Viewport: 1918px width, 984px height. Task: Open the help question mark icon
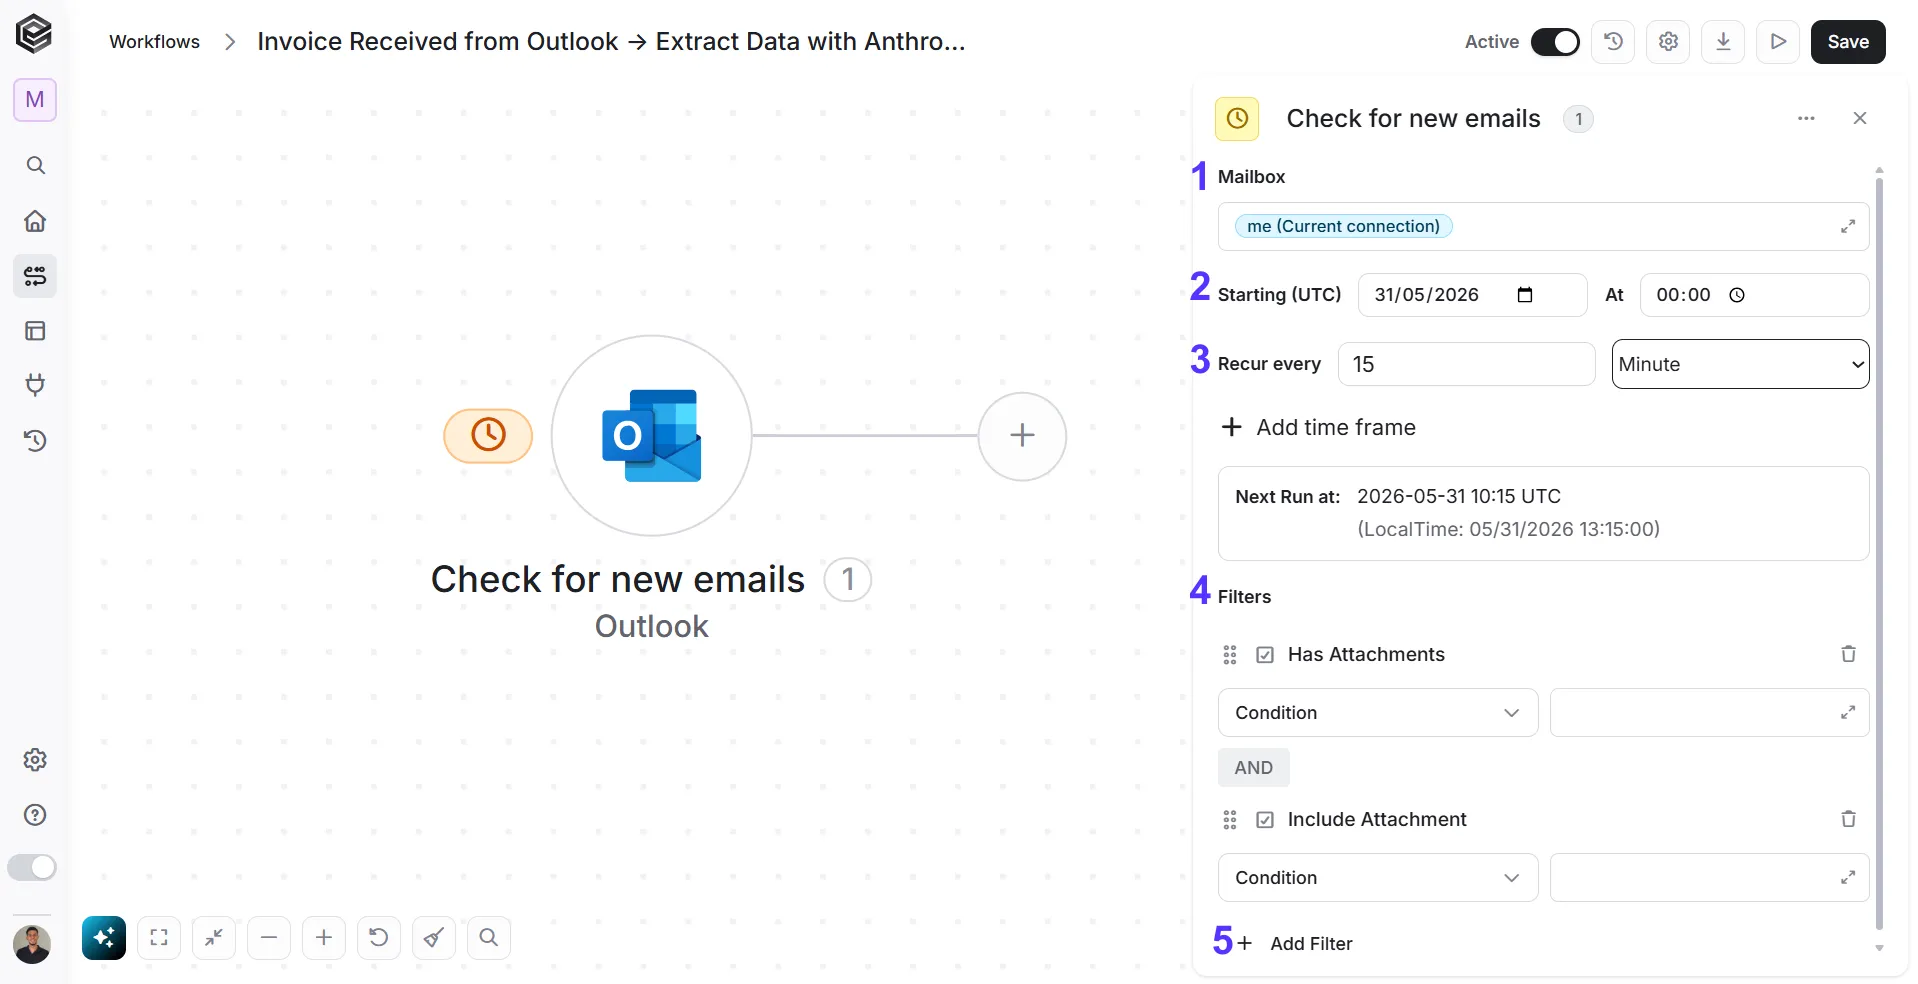coord(35,815)
